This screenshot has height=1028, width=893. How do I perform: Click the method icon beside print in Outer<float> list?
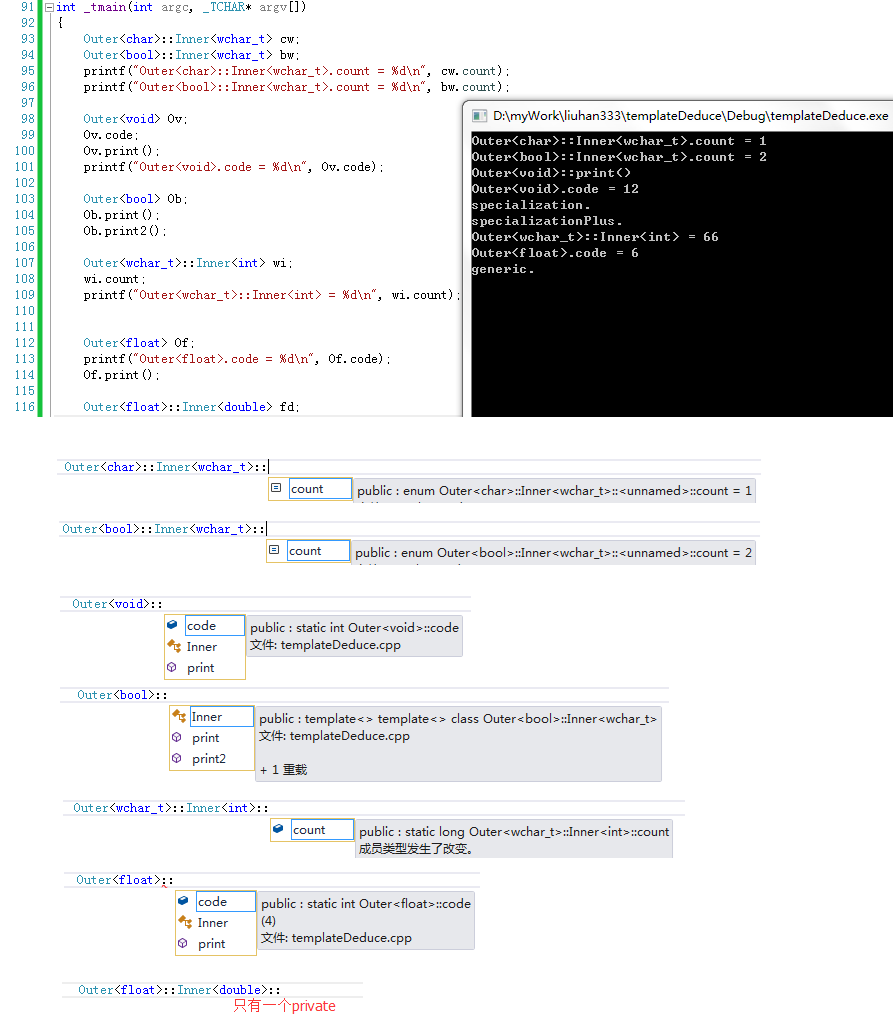pos(183,943)
